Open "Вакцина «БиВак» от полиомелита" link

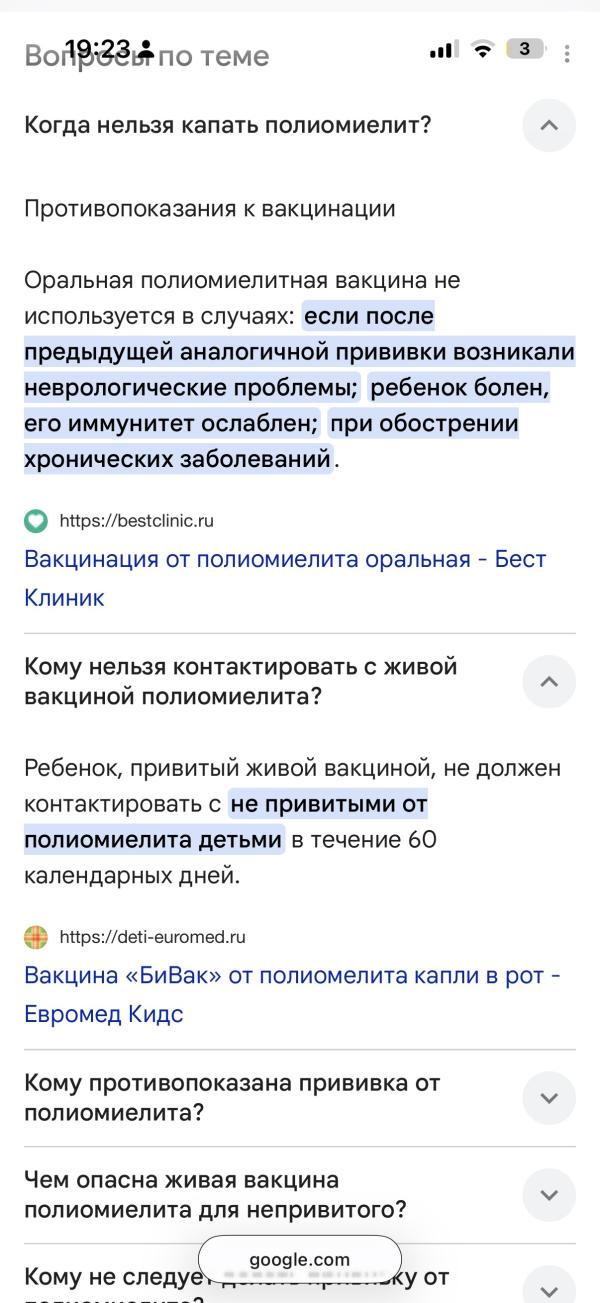point(292,975)
